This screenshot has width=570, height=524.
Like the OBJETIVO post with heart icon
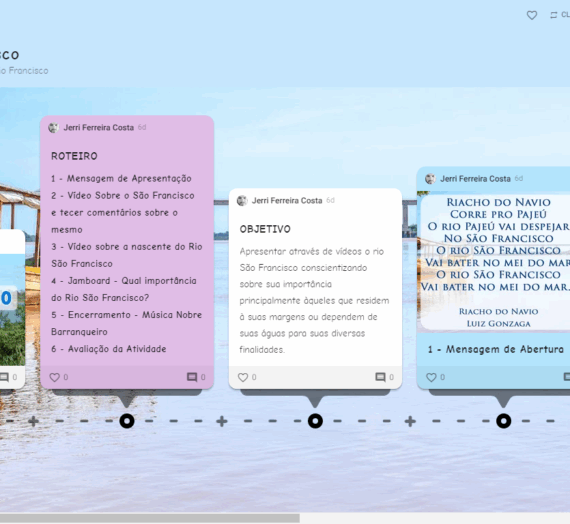pyautogui.click(x=243, y=377)
